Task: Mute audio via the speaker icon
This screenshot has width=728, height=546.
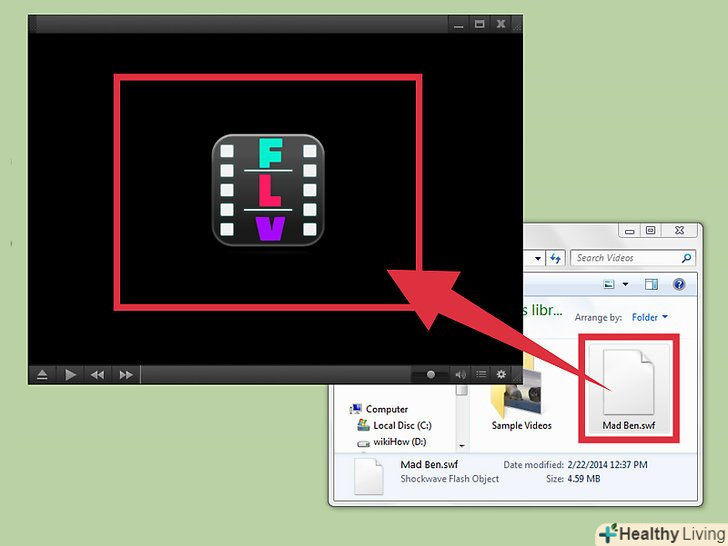Action: pyautogui.click(x=461, y=374)
